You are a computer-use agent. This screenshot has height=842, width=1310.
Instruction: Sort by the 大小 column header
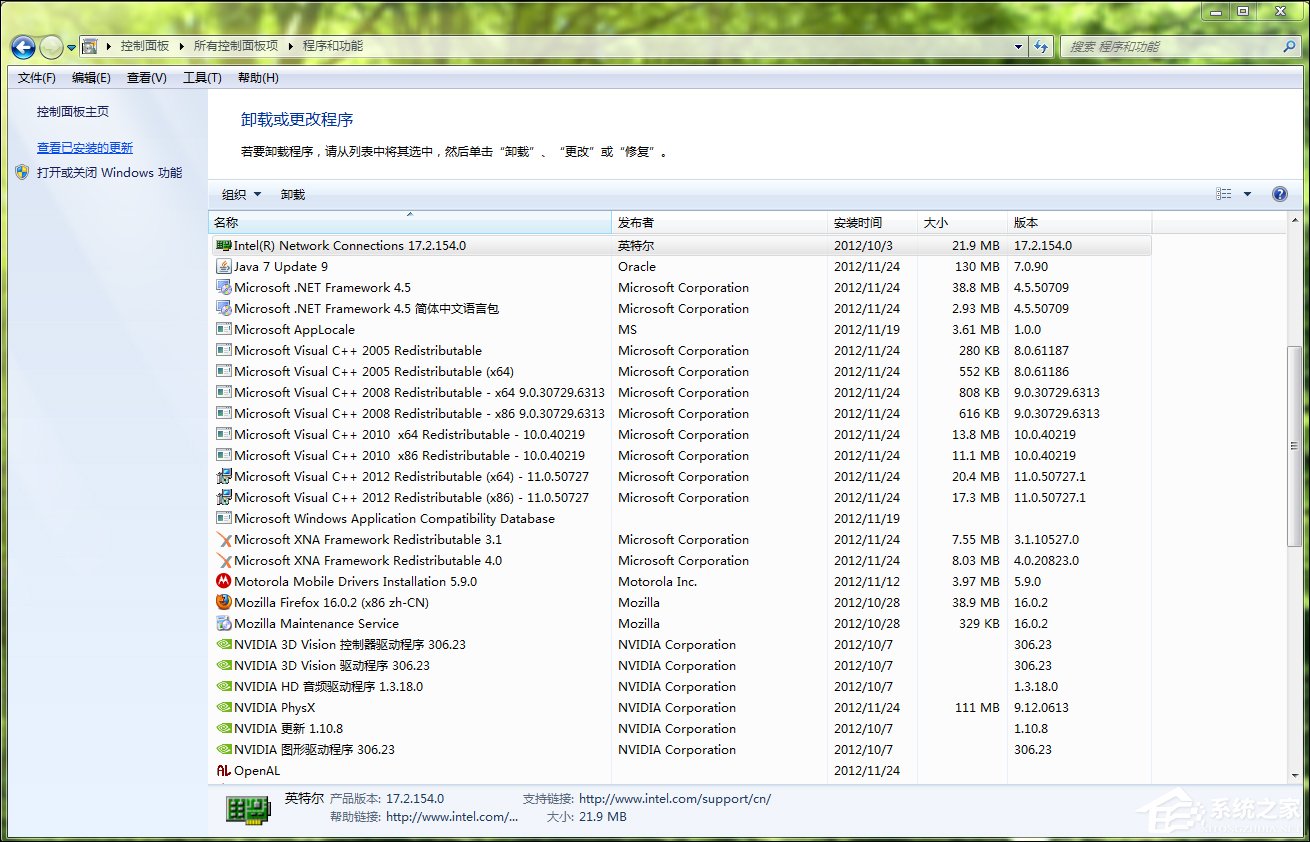pos(962,222)
